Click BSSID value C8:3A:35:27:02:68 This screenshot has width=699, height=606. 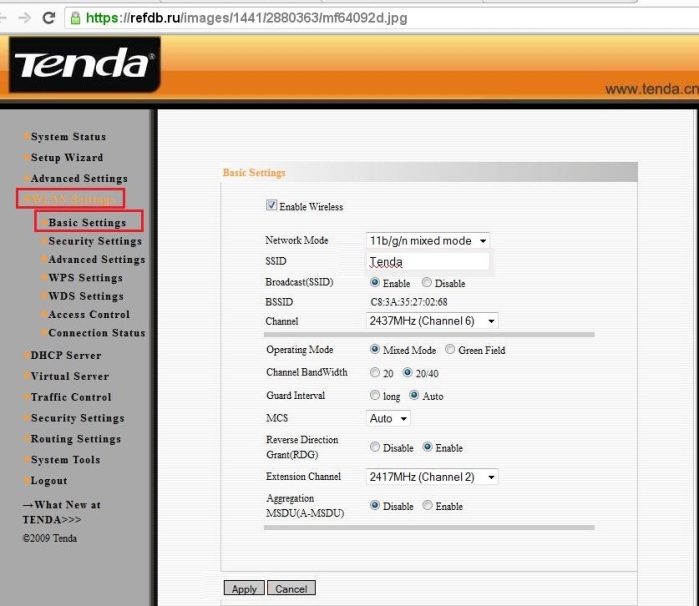[409, 302]
